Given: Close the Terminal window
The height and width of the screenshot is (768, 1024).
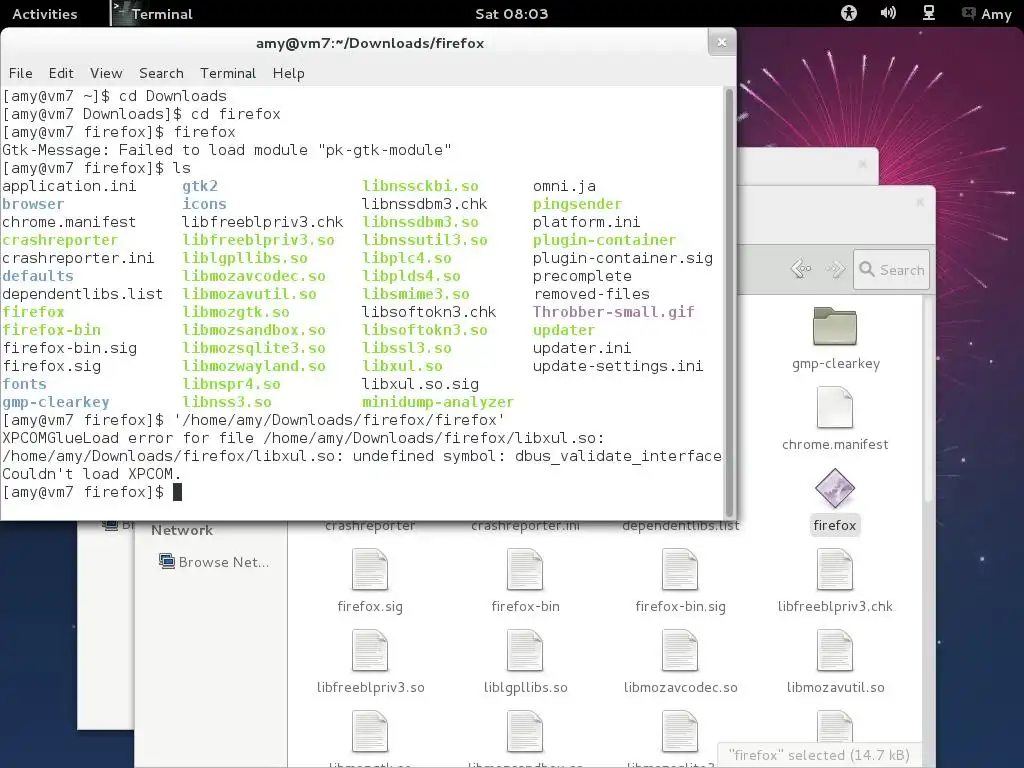Looking at the screenshot, I should click(x=722, y=42).
